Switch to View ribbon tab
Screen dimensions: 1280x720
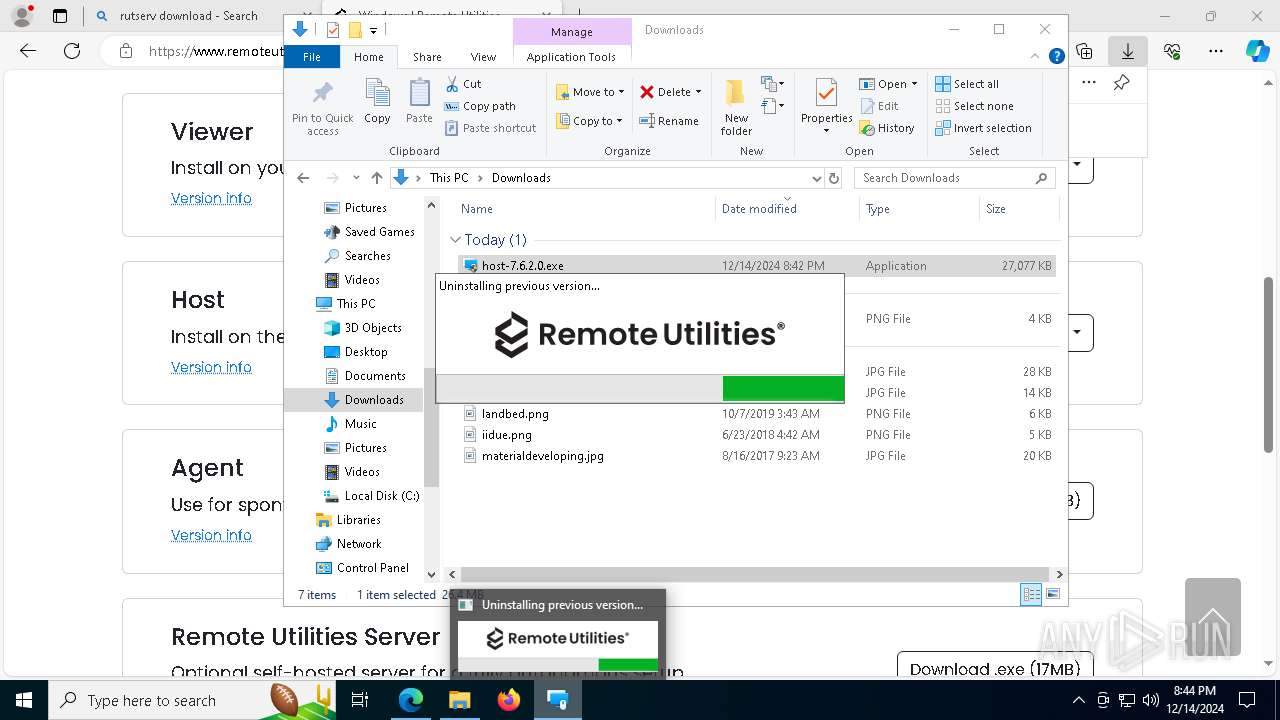[483, 57]
